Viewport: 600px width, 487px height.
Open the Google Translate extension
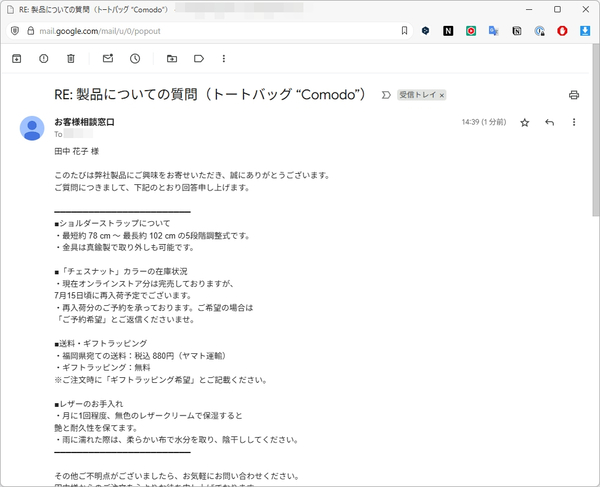494,31
